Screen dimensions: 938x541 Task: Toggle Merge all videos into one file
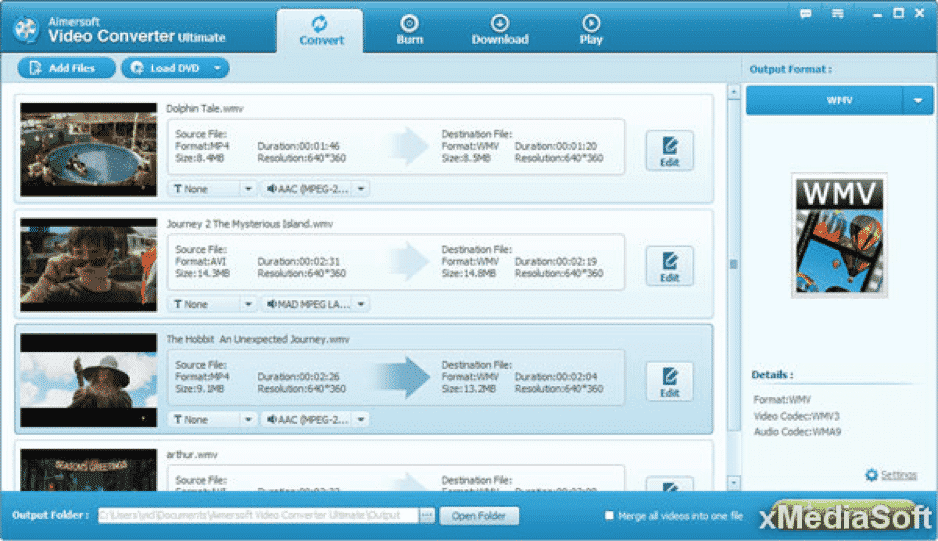pos(609,515)
